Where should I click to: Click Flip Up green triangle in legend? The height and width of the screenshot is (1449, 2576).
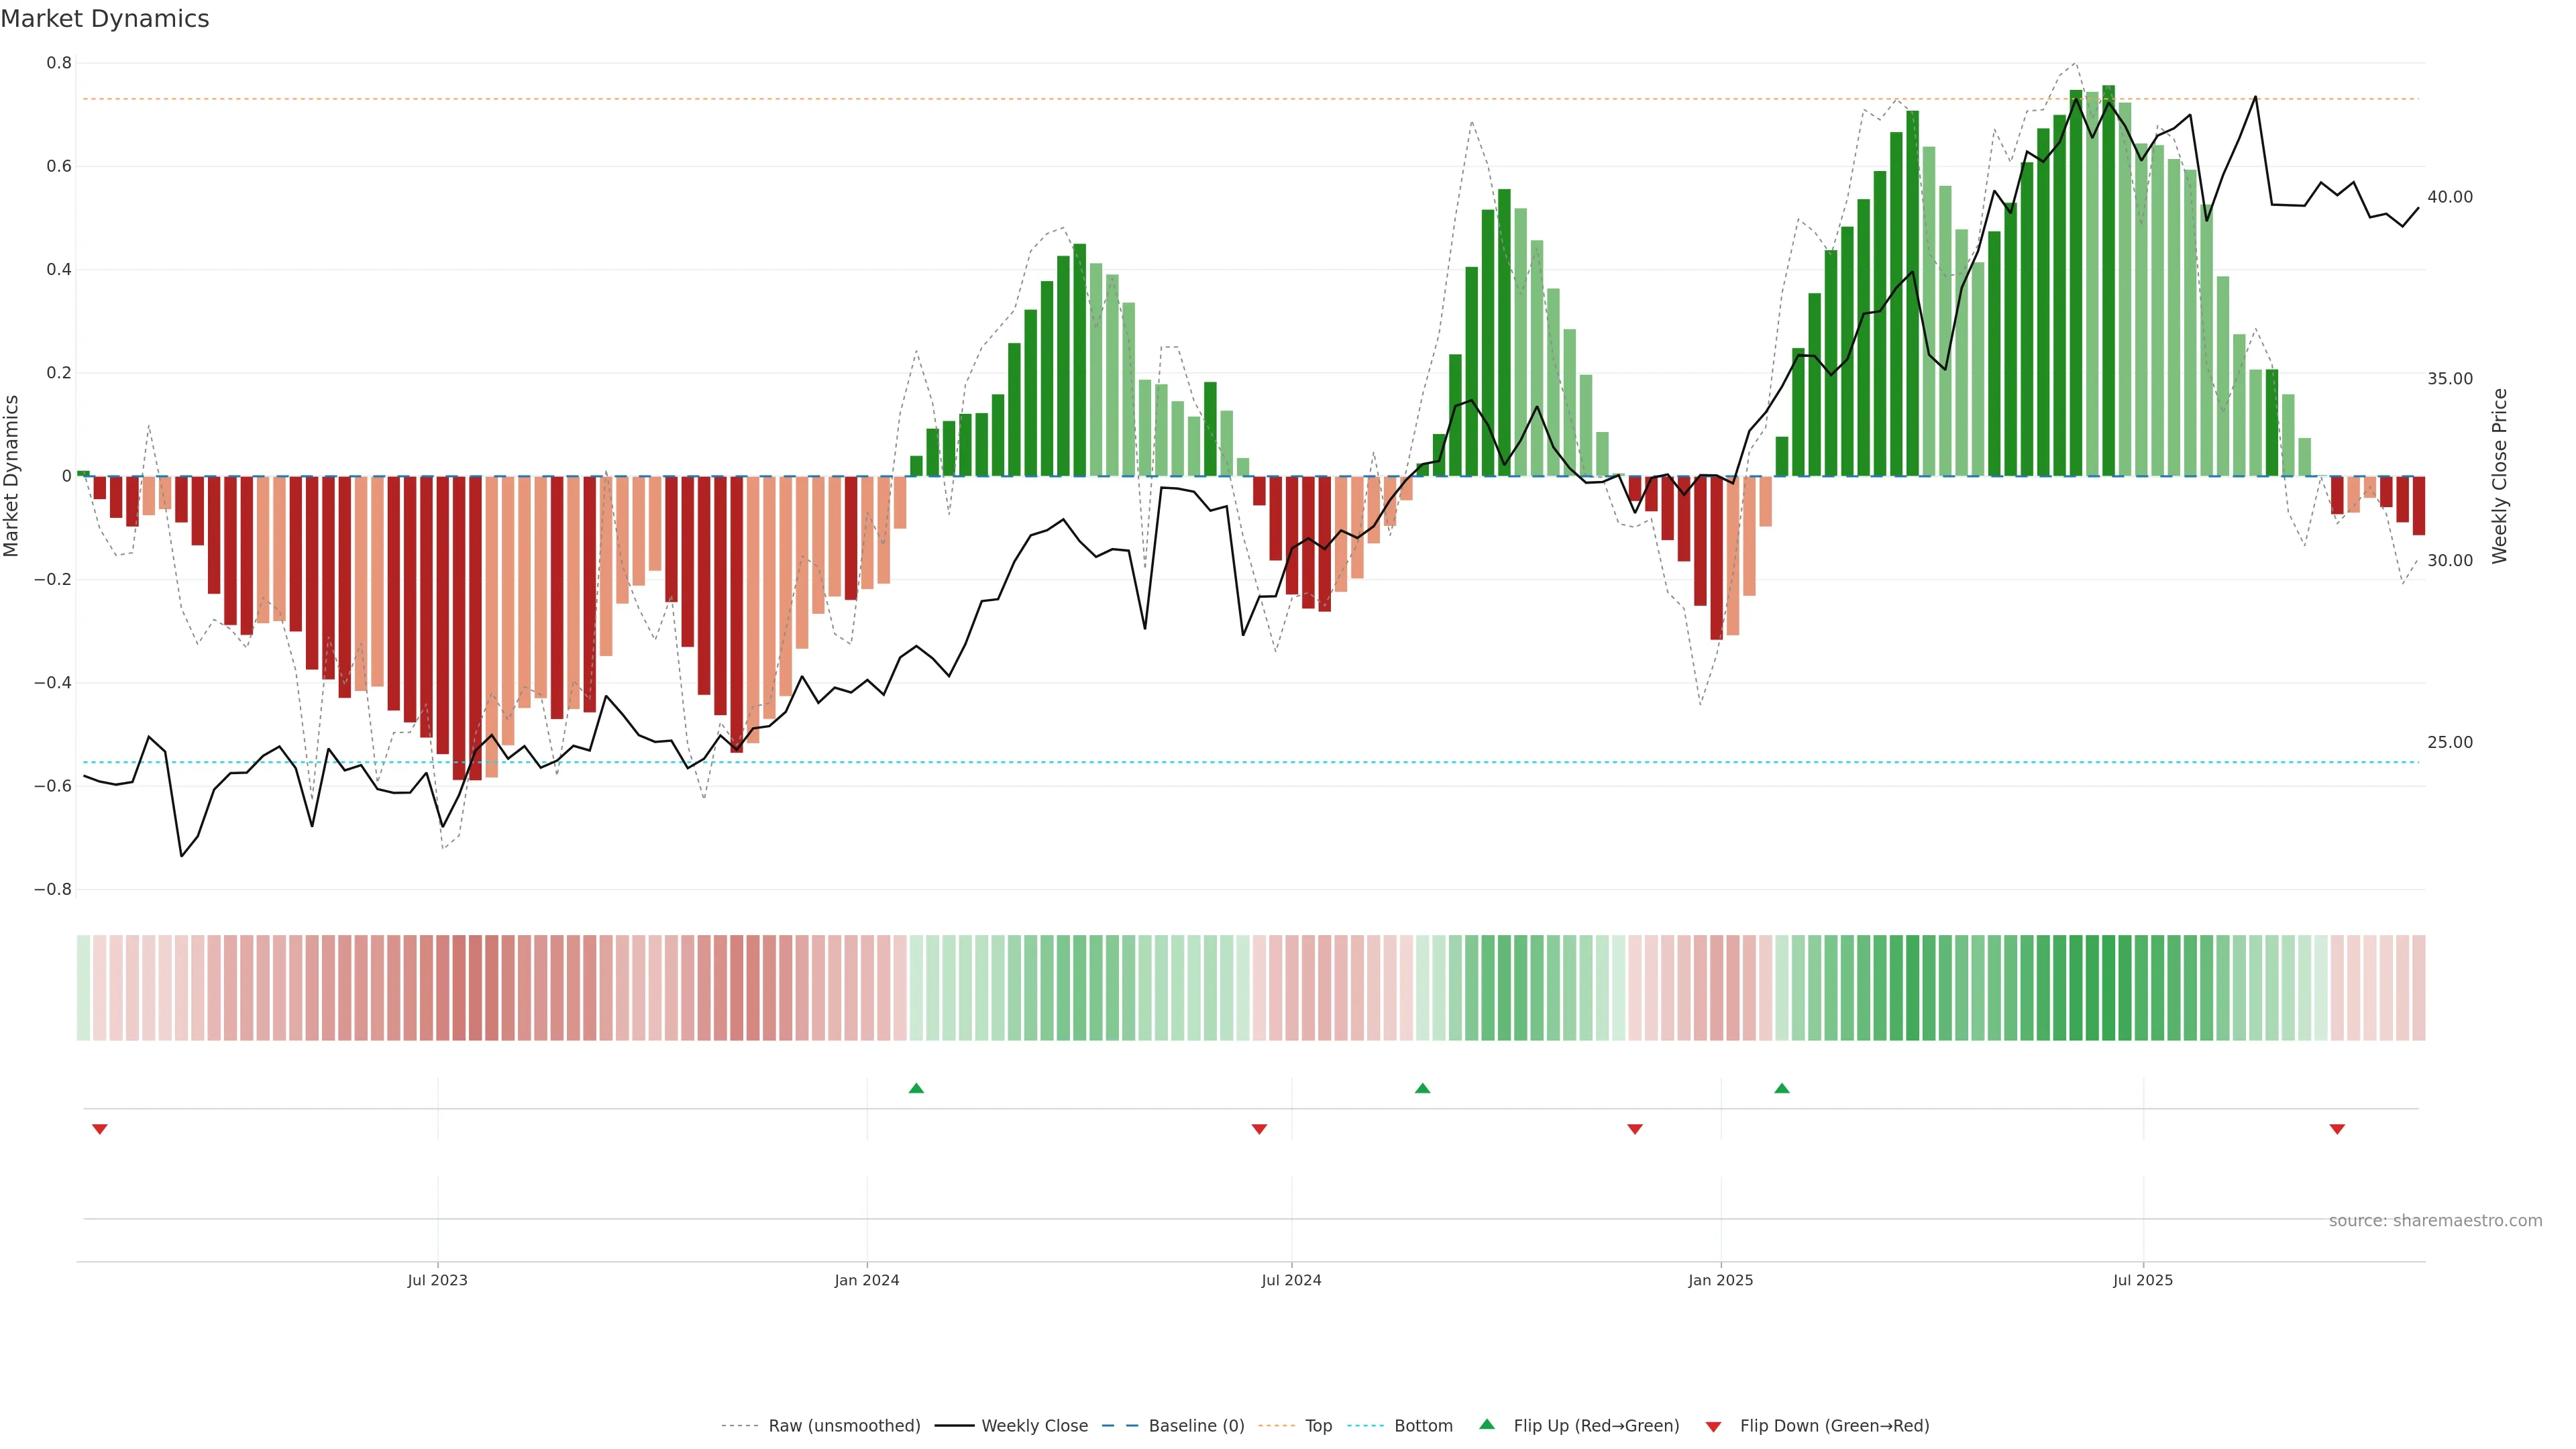point(1487,1424)
